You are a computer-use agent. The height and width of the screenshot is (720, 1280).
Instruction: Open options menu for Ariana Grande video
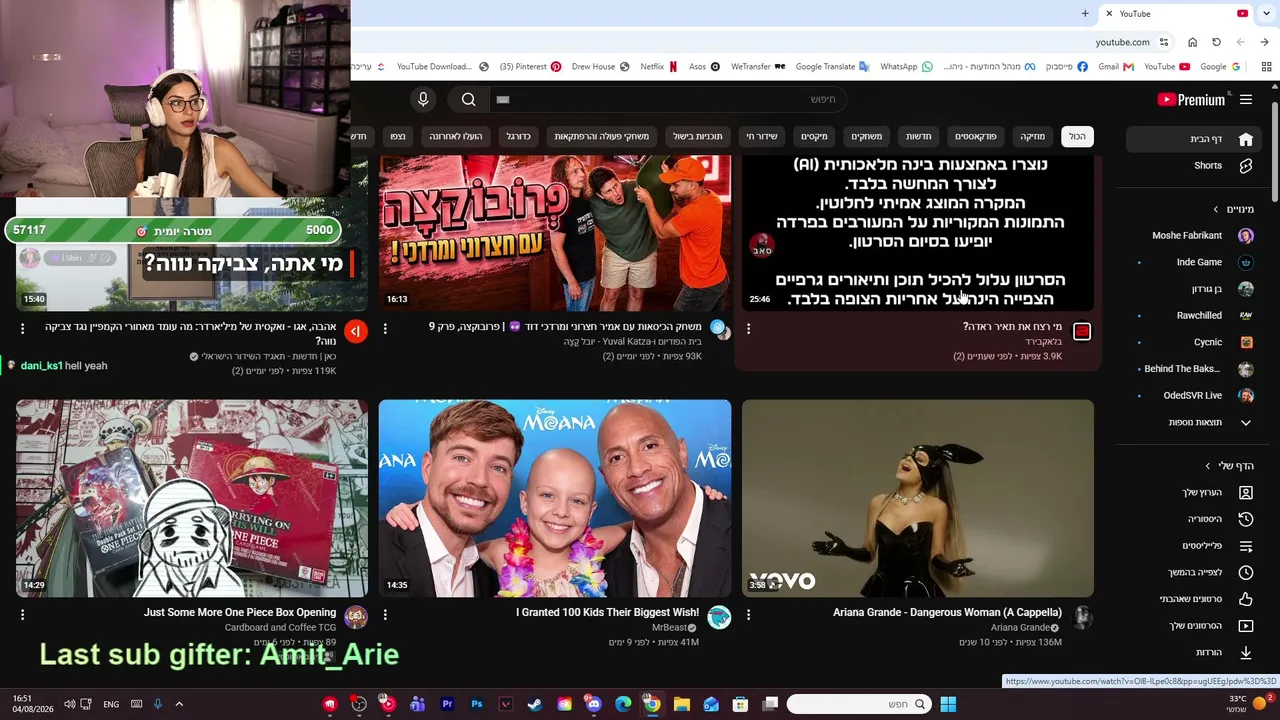748,614
